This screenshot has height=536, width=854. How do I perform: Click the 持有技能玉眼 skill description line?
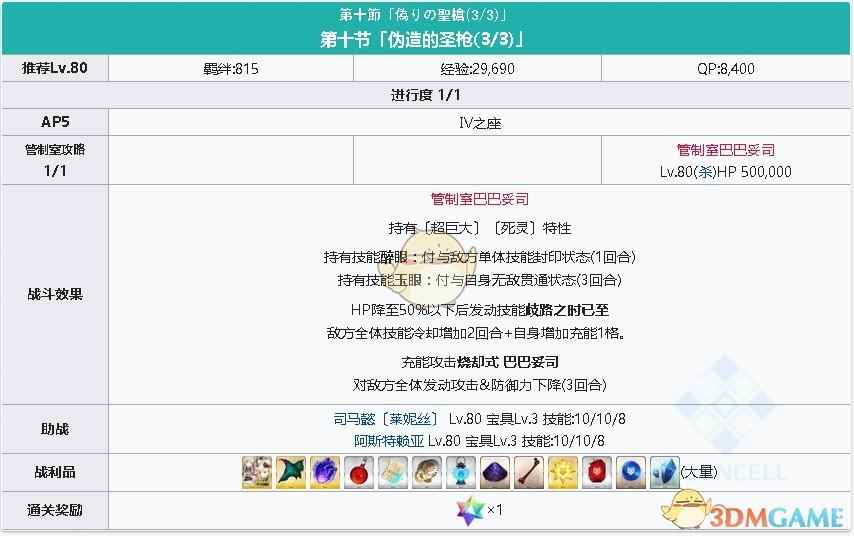tap(479, 280)
